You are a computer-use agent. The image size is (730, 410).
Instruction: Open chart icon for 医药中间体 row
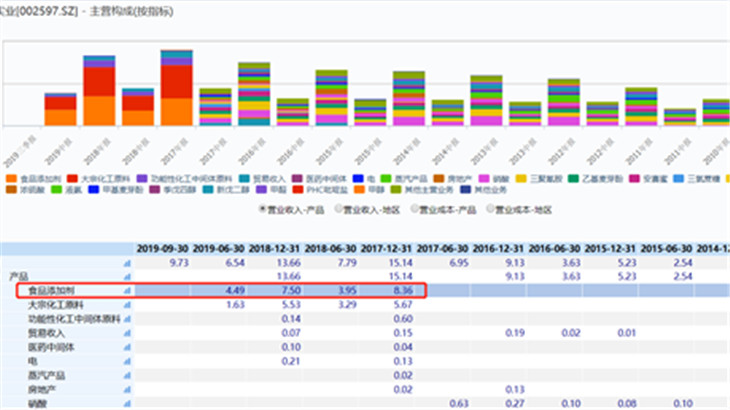pos(127,348)
